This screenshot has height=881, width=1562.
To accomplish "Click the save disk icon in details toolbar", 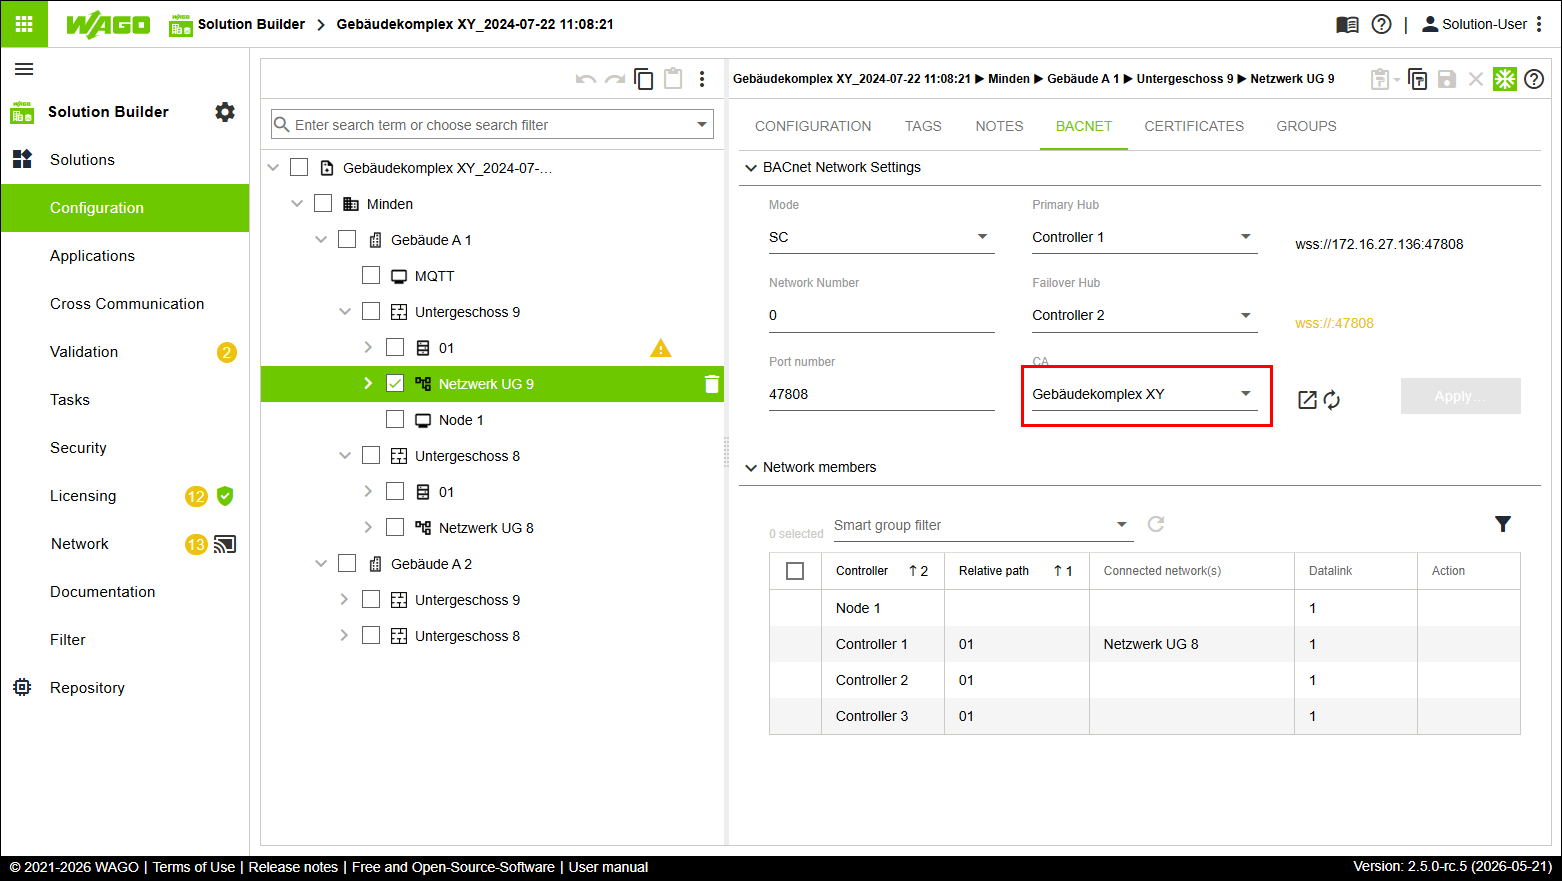I will pyautogui.click(x=1446, y=79).
